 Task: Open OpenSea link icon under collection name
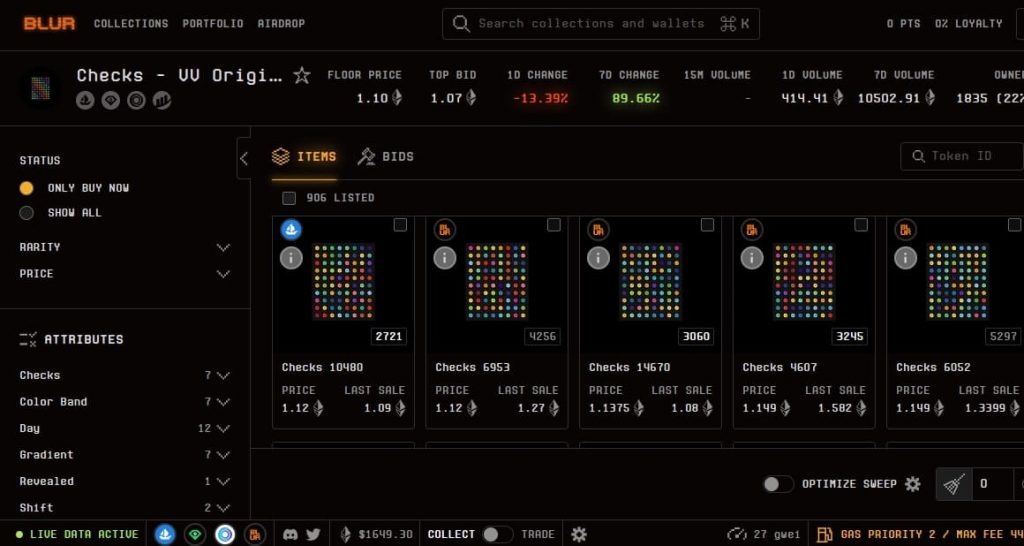[x=85, y=101]
